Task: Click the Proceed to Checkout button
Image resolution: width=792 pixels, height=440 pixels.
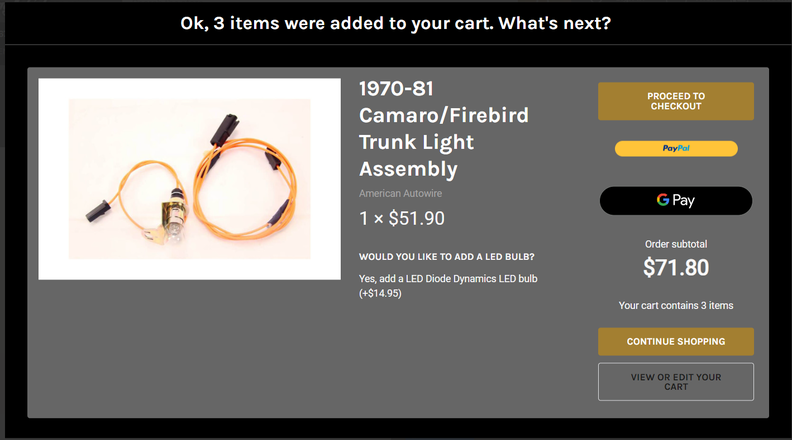Action: point(676,101)
